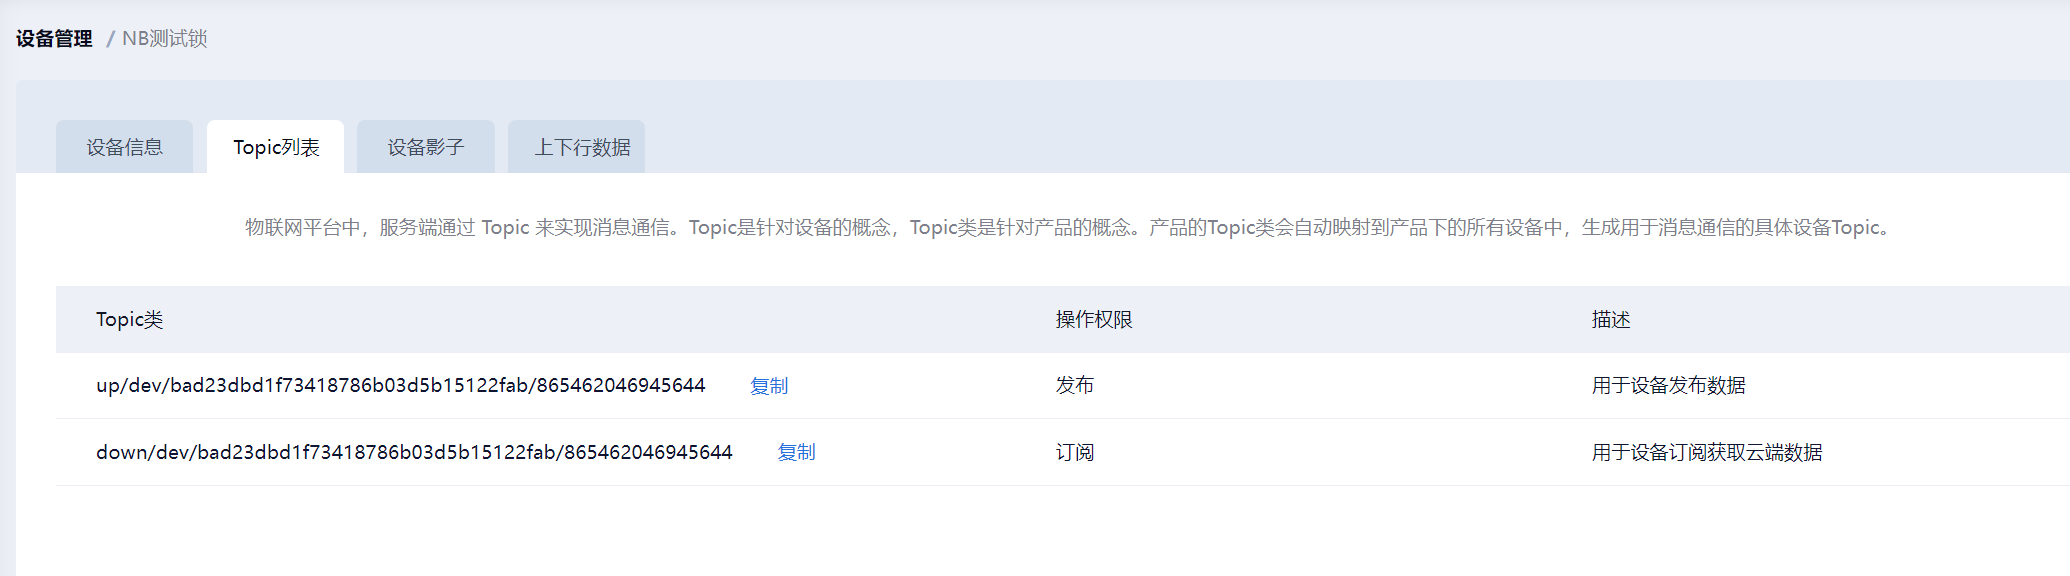Click the slash separator in the breadcrumb

tap(110, 39)
